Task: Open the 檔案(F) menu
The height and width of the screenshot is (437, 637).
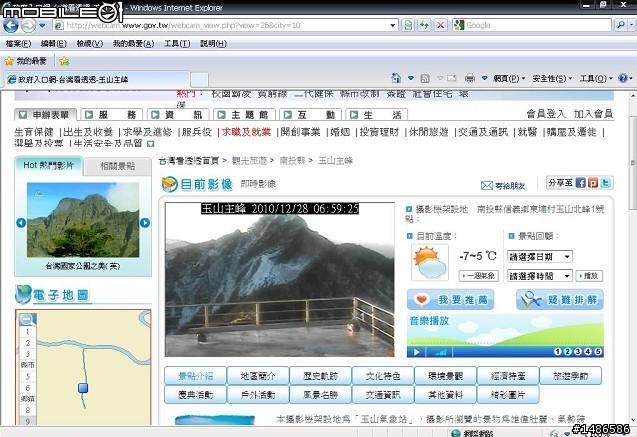Action: tap(18, 43)
